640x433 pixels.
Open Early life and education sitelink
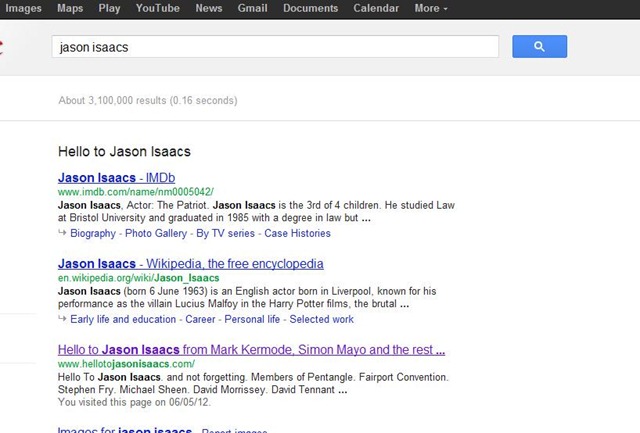click(124, 319)
